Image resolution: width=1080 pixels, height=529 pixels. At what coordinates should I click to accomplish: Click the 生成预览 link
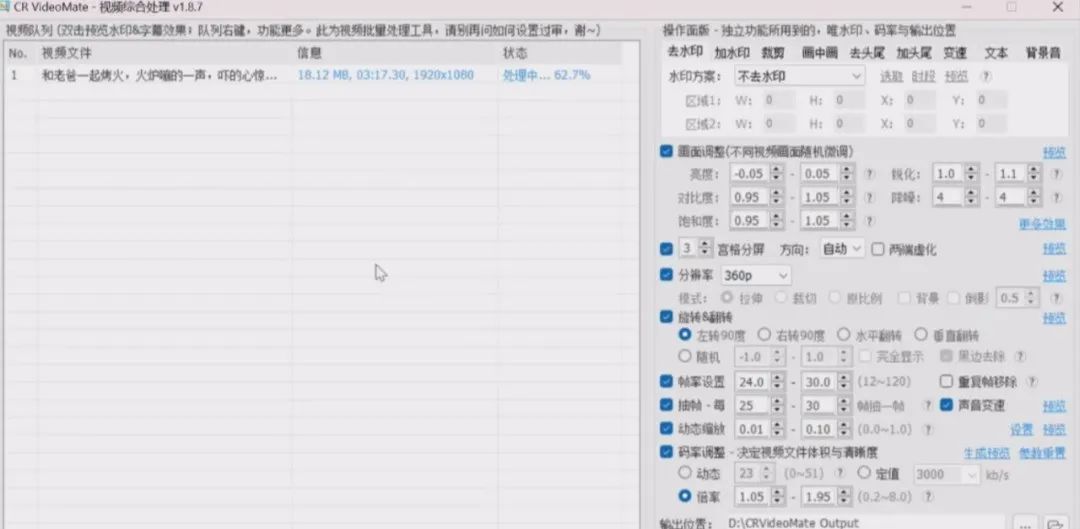pyautogui.click(x=986, y=453)
